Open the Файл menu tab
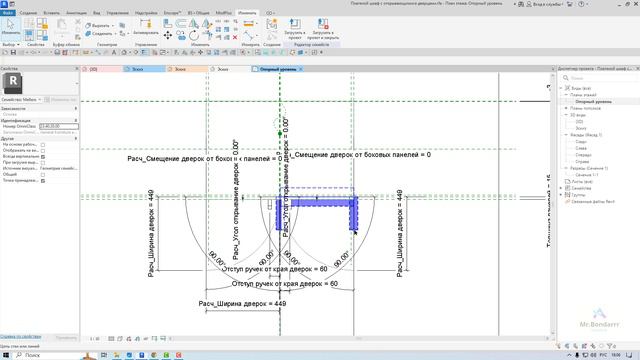This screenshot has height=360, width=640. coord(7,13)
